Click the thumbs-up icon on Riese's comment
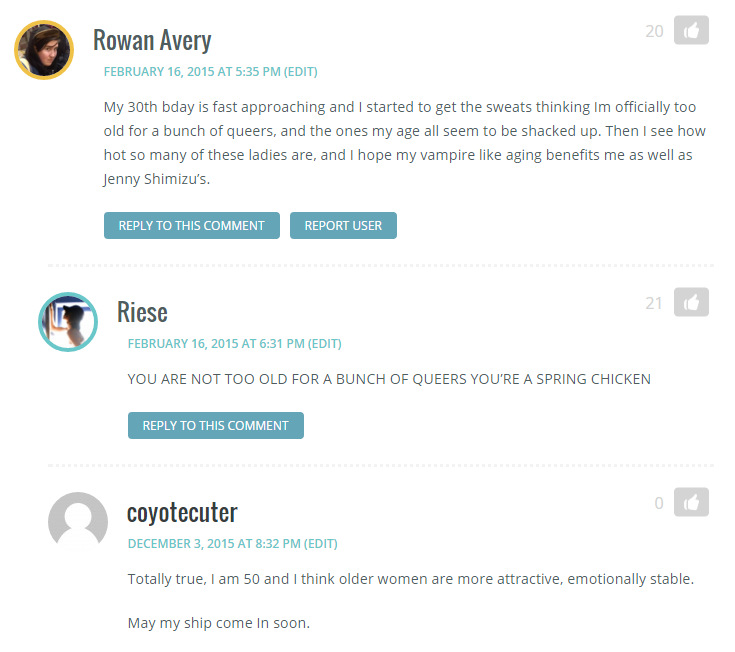The height and width of the screenshot is (652, 735). point(691,302)
